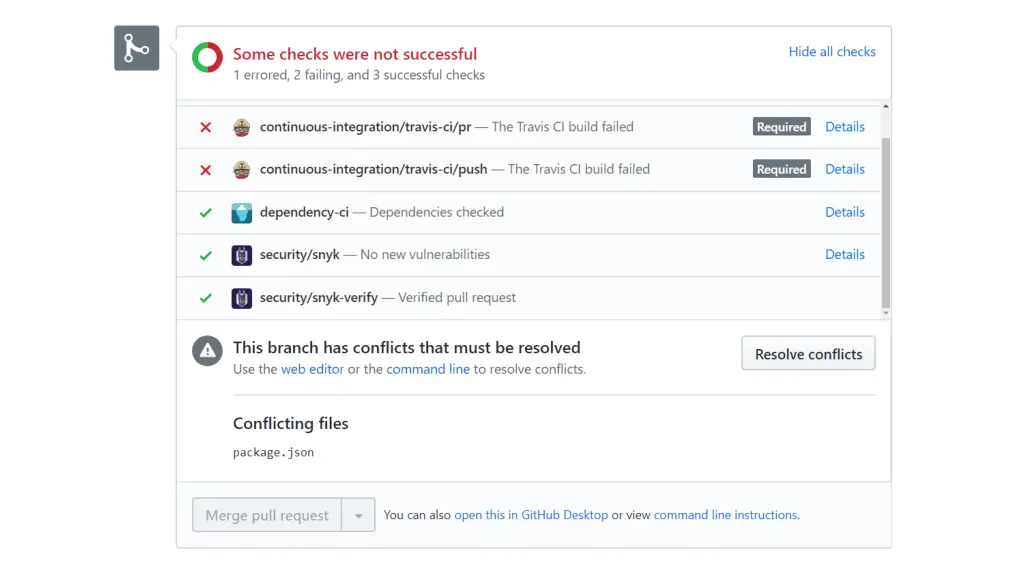Viewport: 1024px width, 576px height.
Task: Open the web editor link
Action: pyautogui.click(x=312, y=369)
